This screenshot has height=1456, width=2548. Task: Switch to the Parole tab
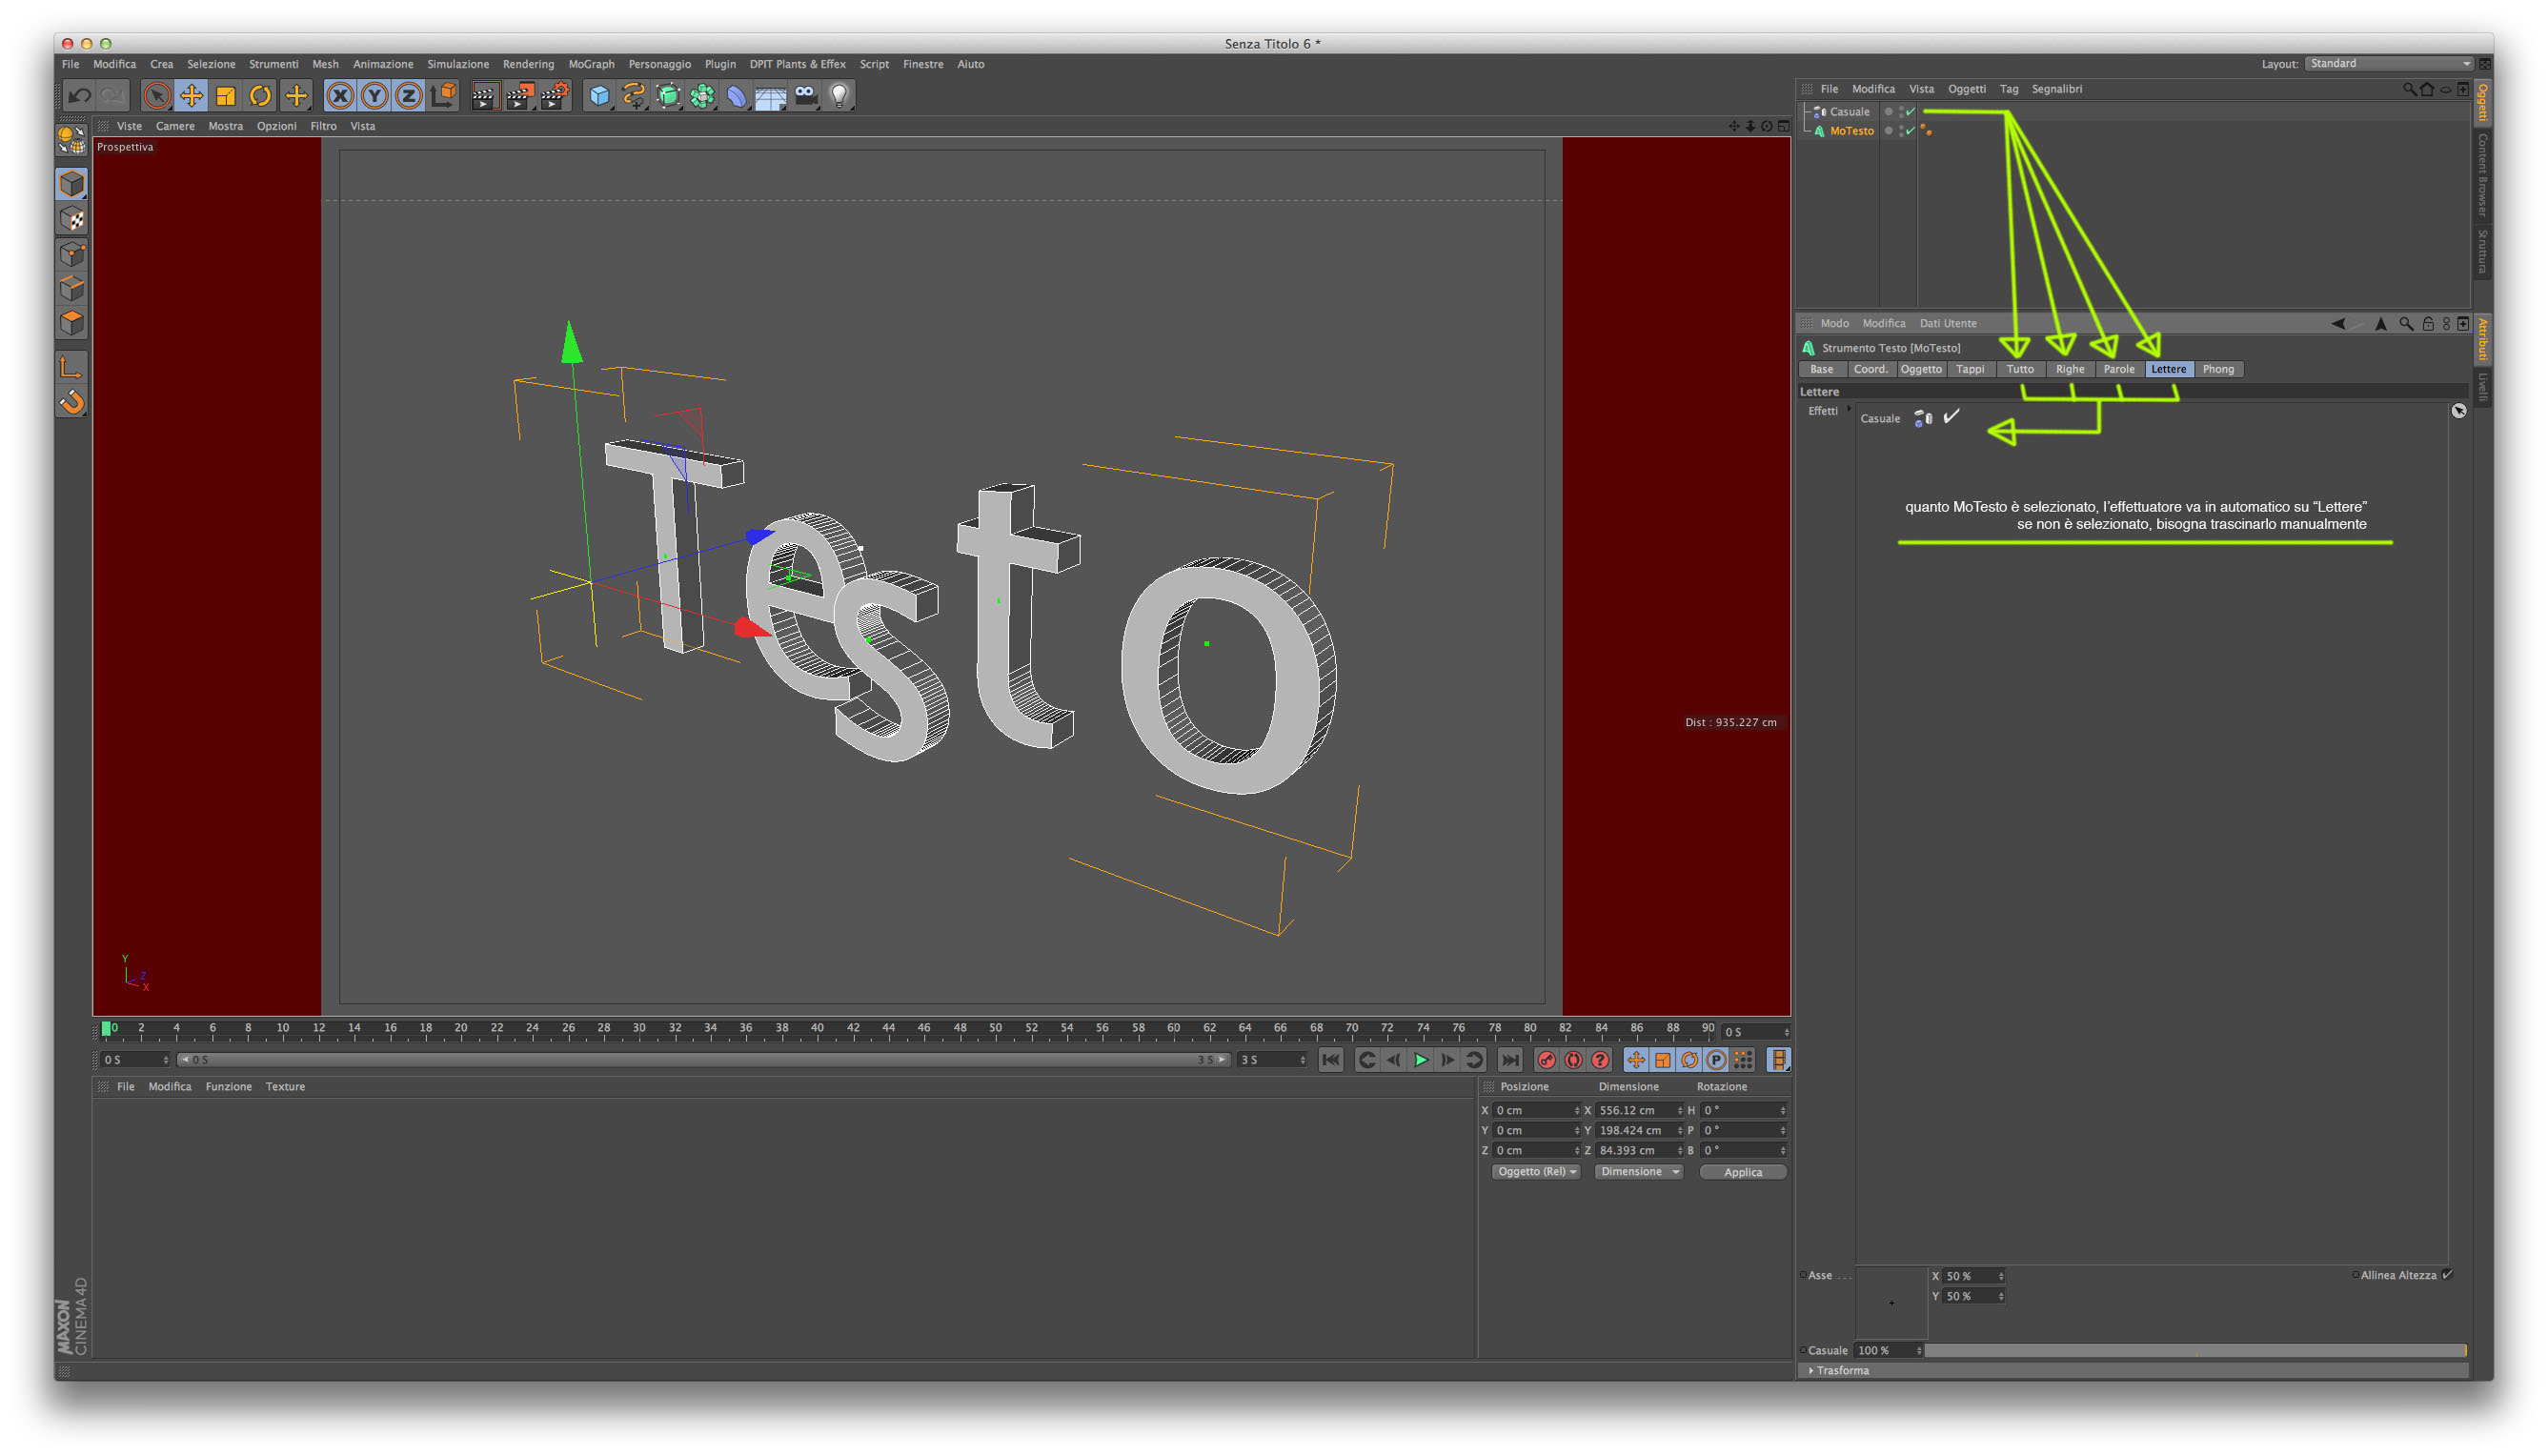pyautogui.click(x=2118, y=369)
